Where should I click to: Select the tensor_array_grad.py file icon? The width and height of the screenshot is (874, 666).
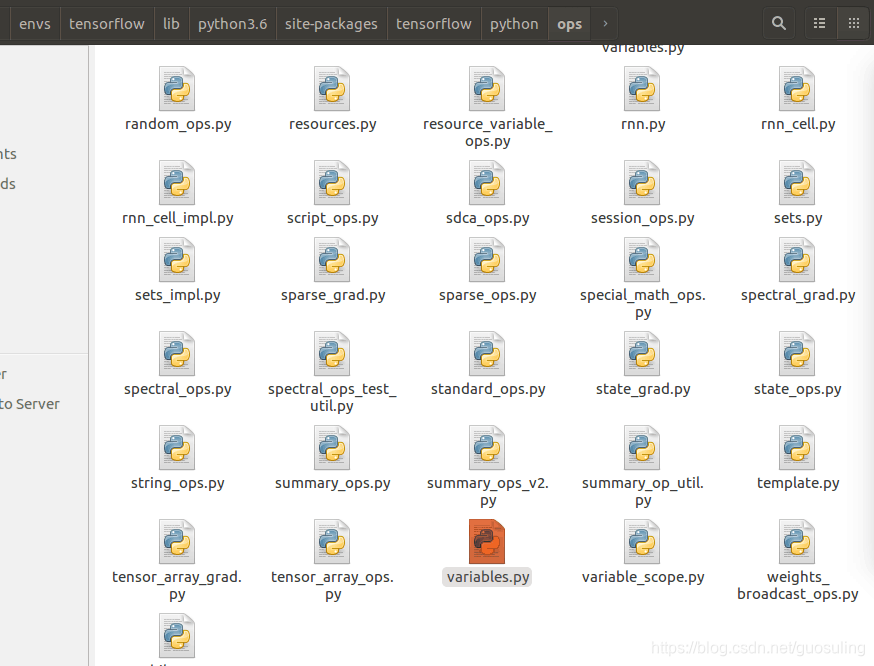tap(177, 542)
